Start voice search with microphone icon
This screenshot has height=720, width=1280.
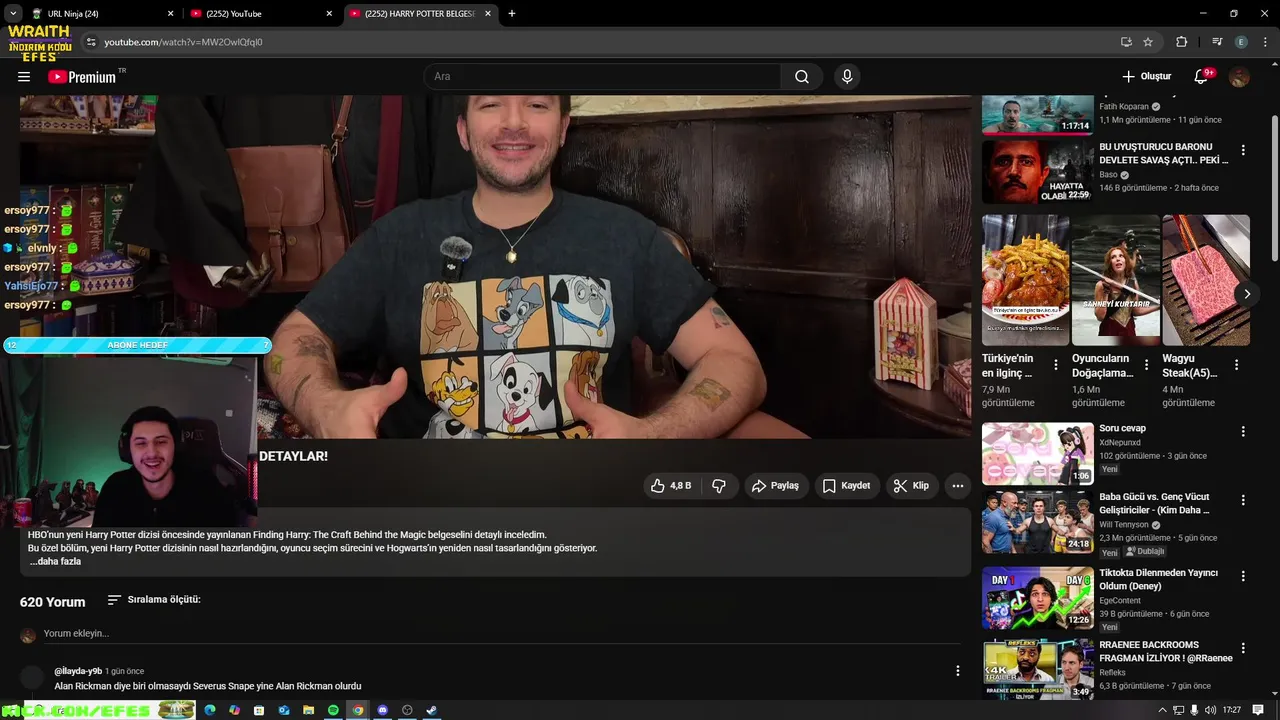click(x=847, y=77)
